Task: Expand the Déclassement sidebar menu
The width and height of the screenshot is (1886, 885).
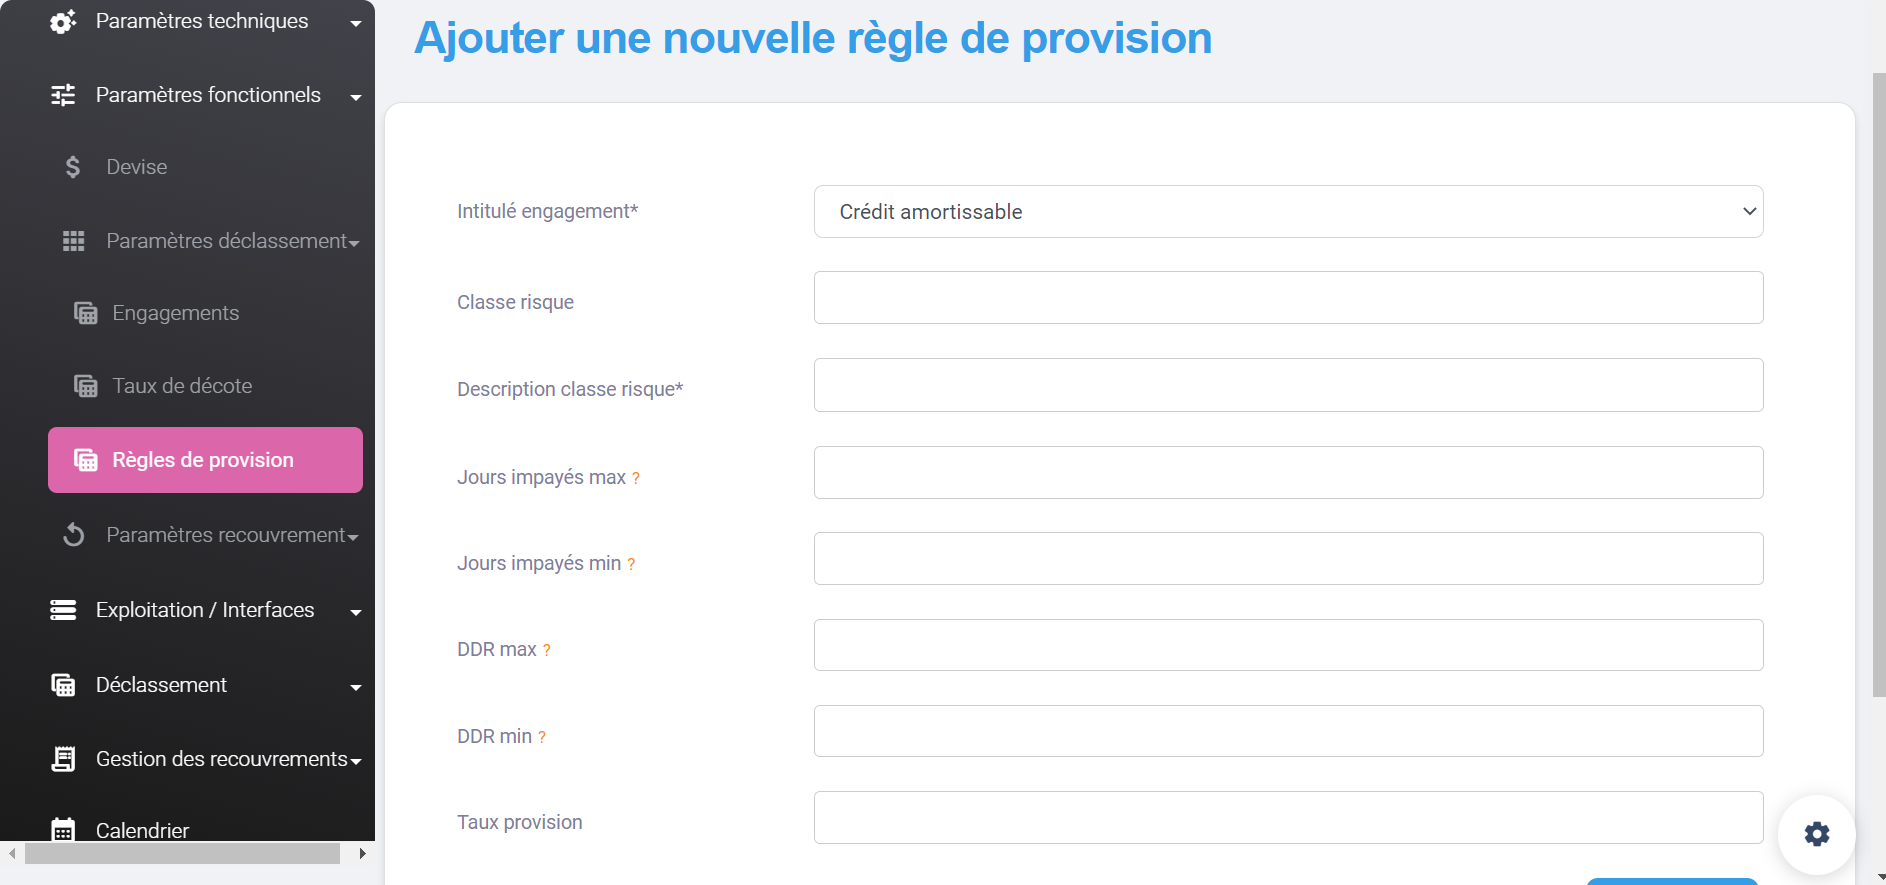Action: (x=205, y=685)
